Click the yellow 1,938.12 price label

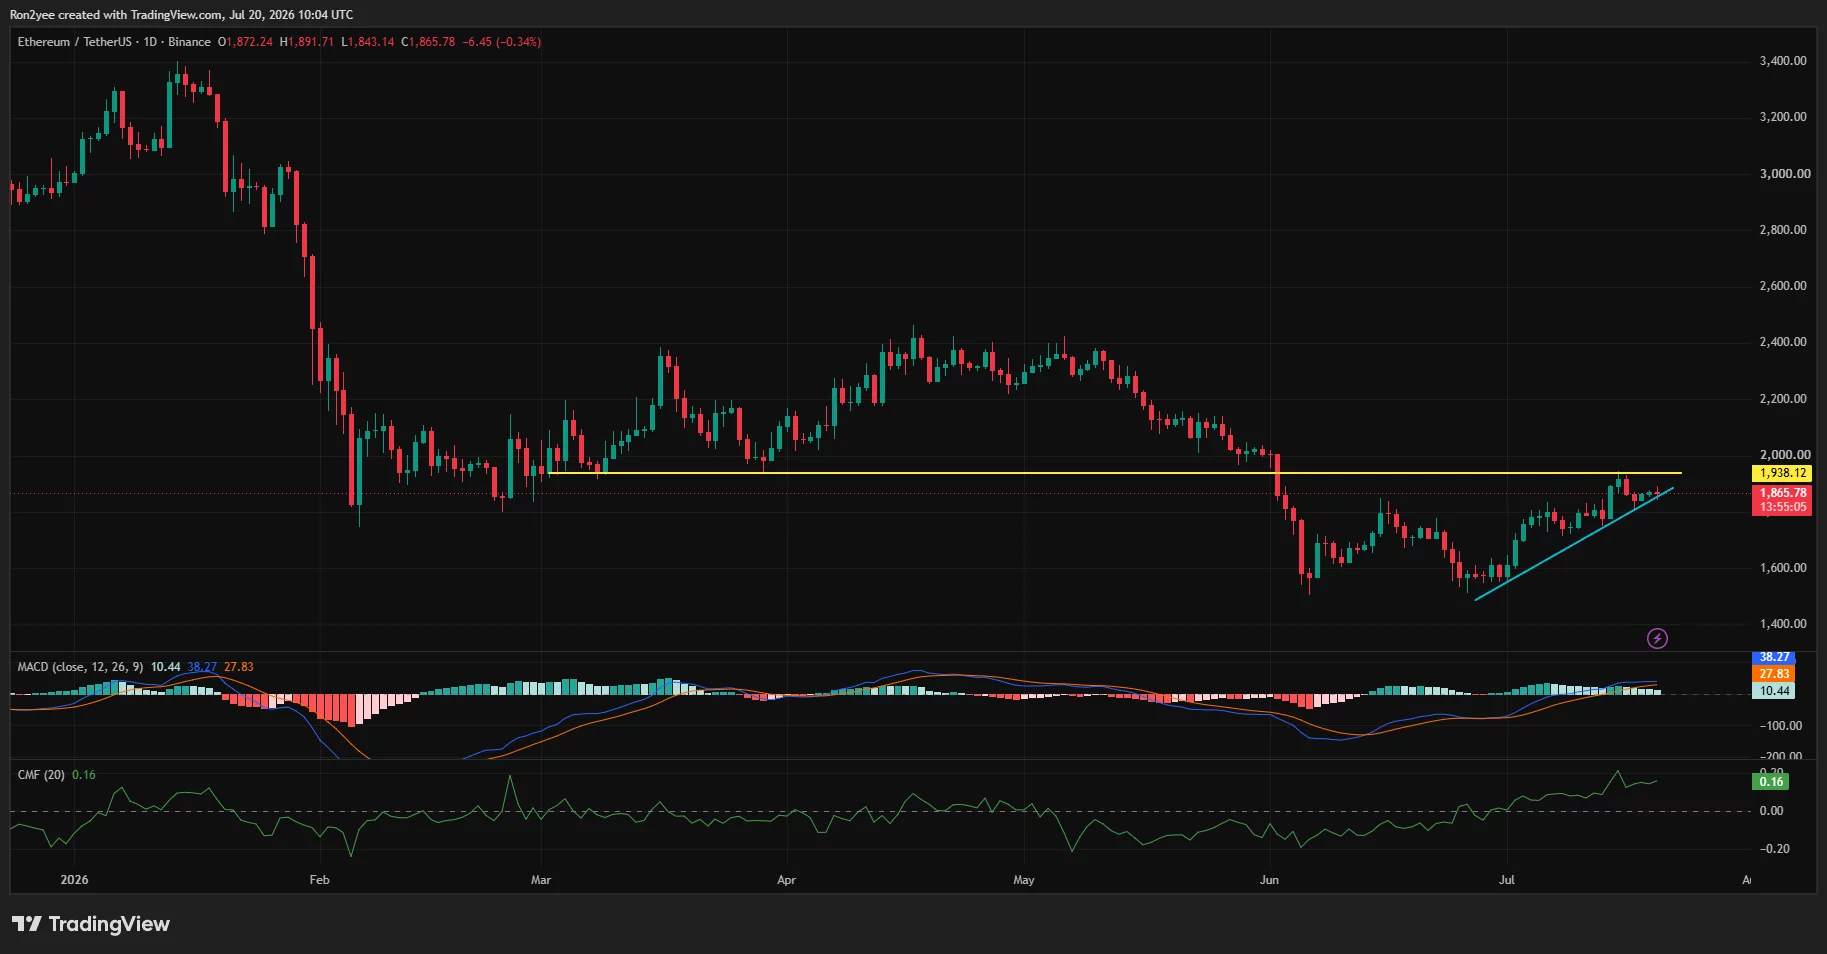(1782, 473)
